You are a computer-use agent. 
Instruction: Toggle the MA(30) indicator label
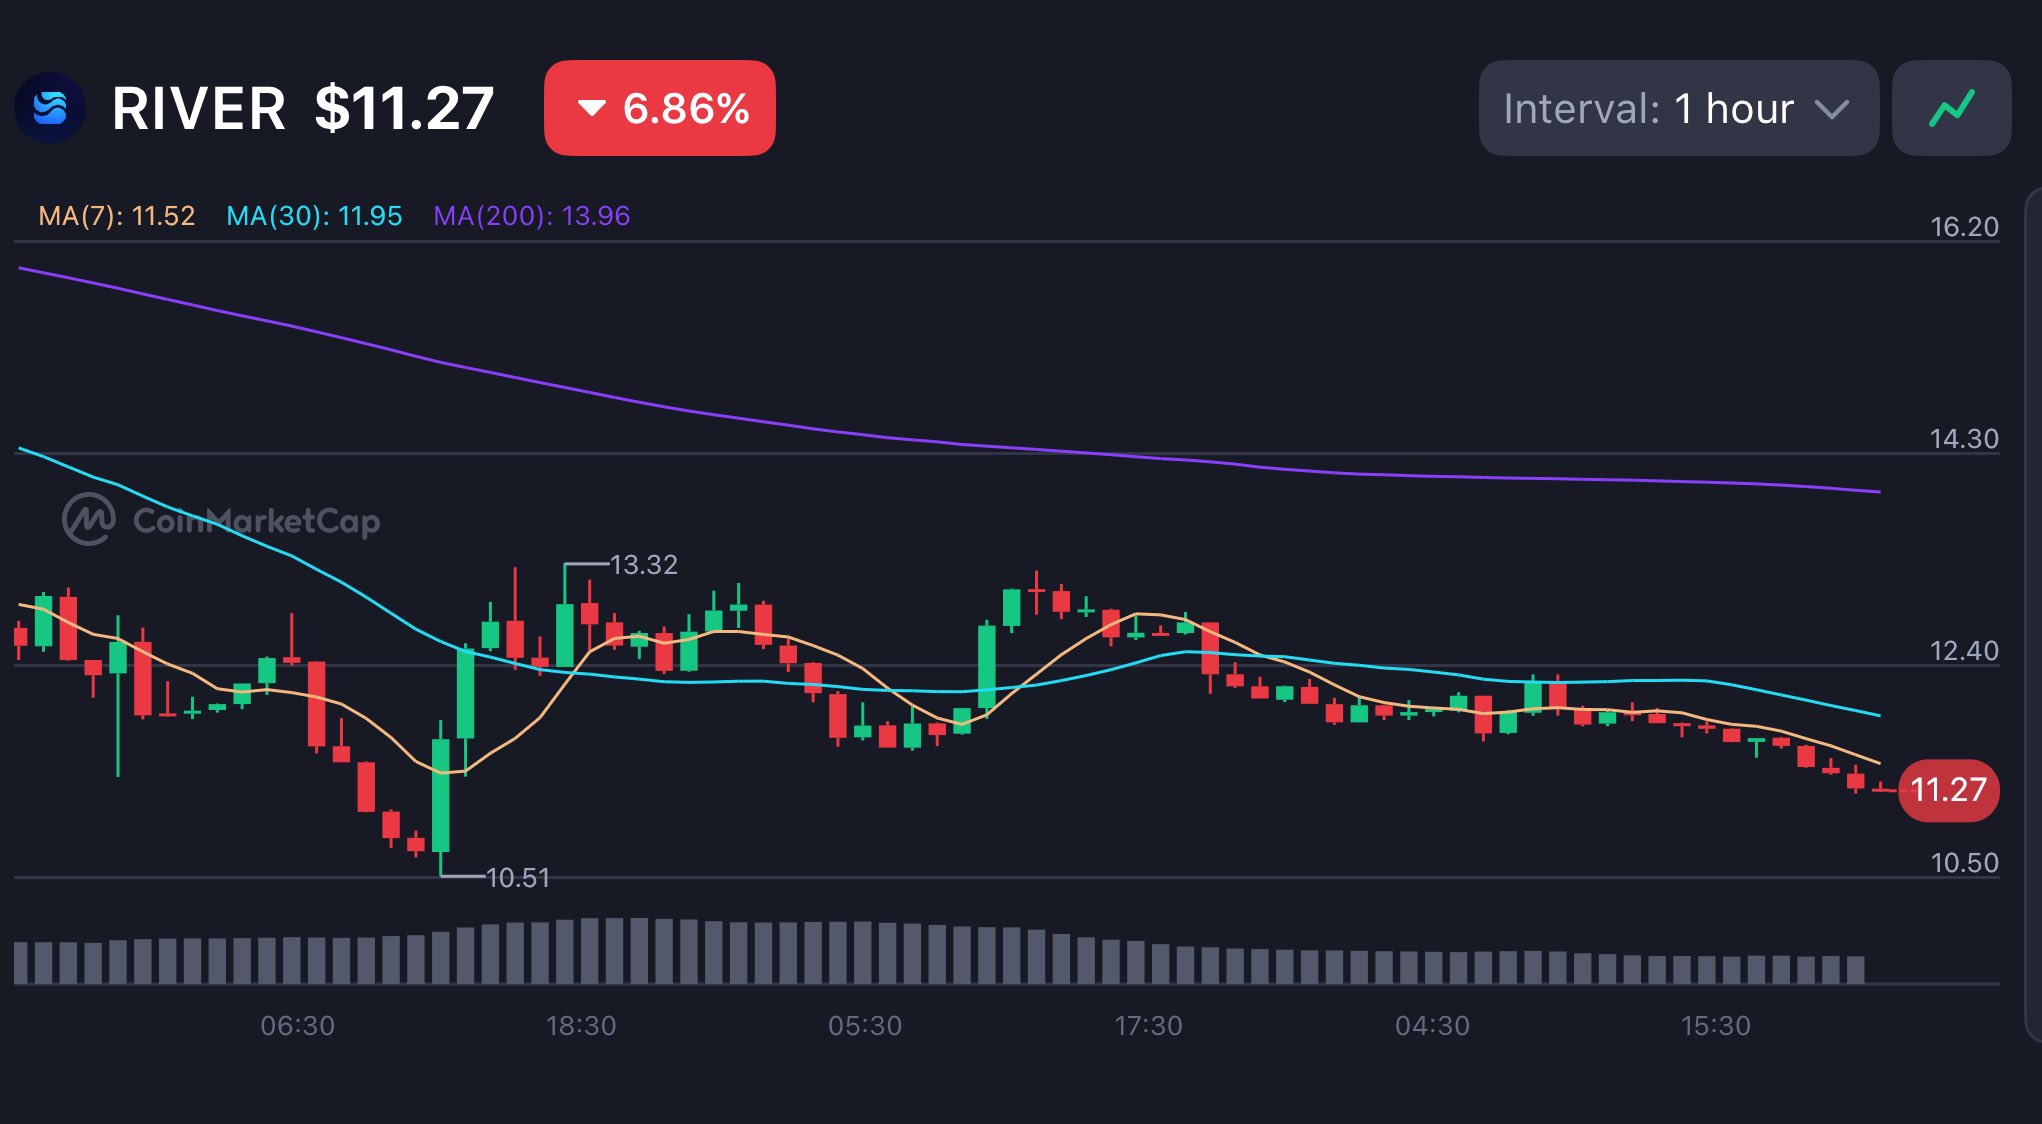pyautogui.click(x=314, y=216)
